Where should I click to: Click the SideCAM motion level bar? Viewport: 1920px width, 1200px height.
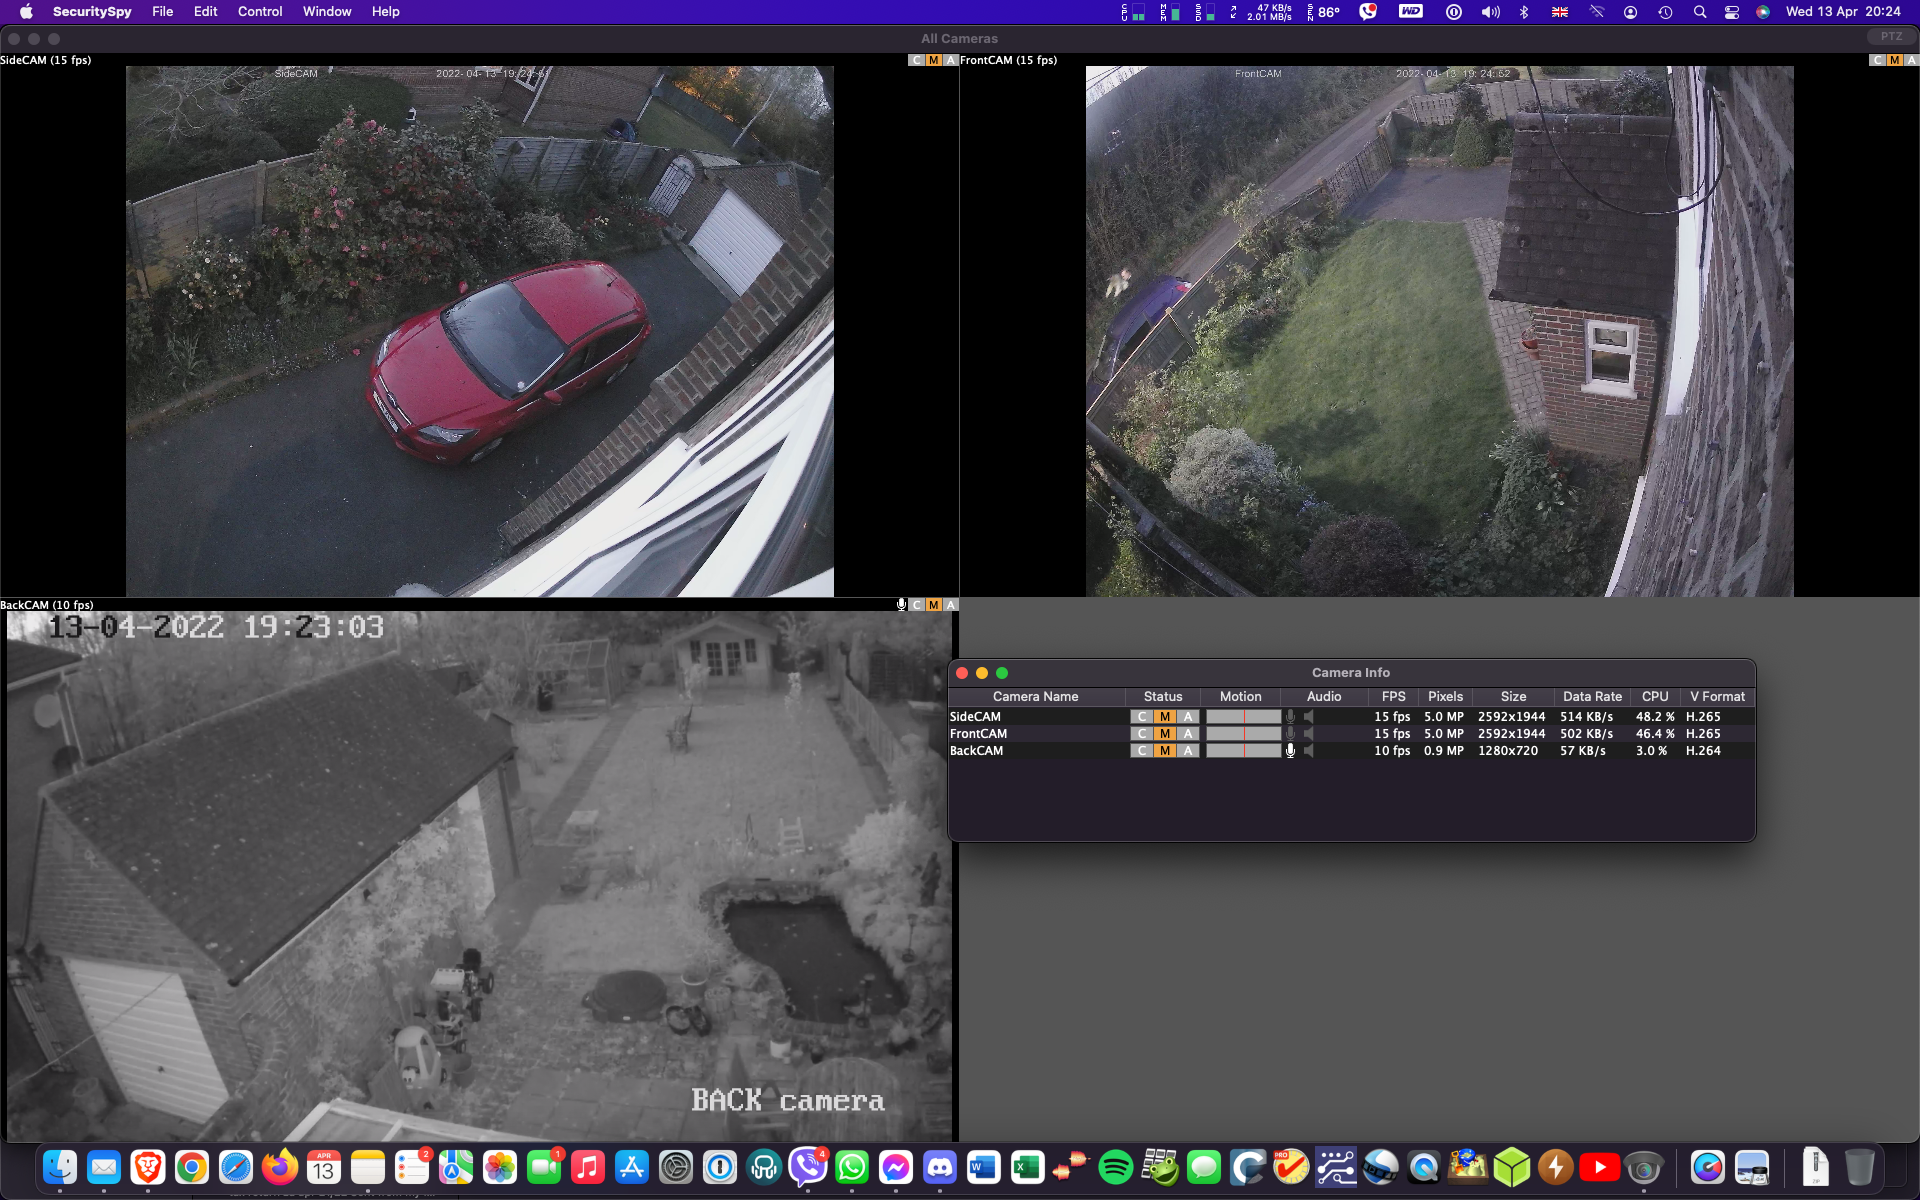(x=1243, y=717)
